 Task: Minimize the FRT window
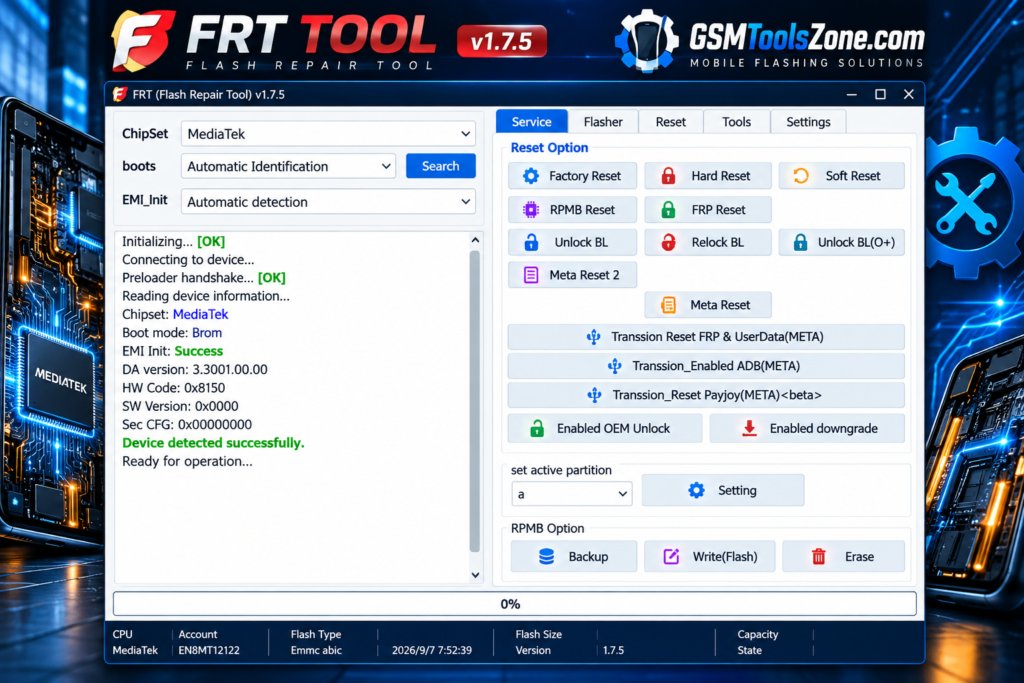pyautogui.click(x=852, y=95)
